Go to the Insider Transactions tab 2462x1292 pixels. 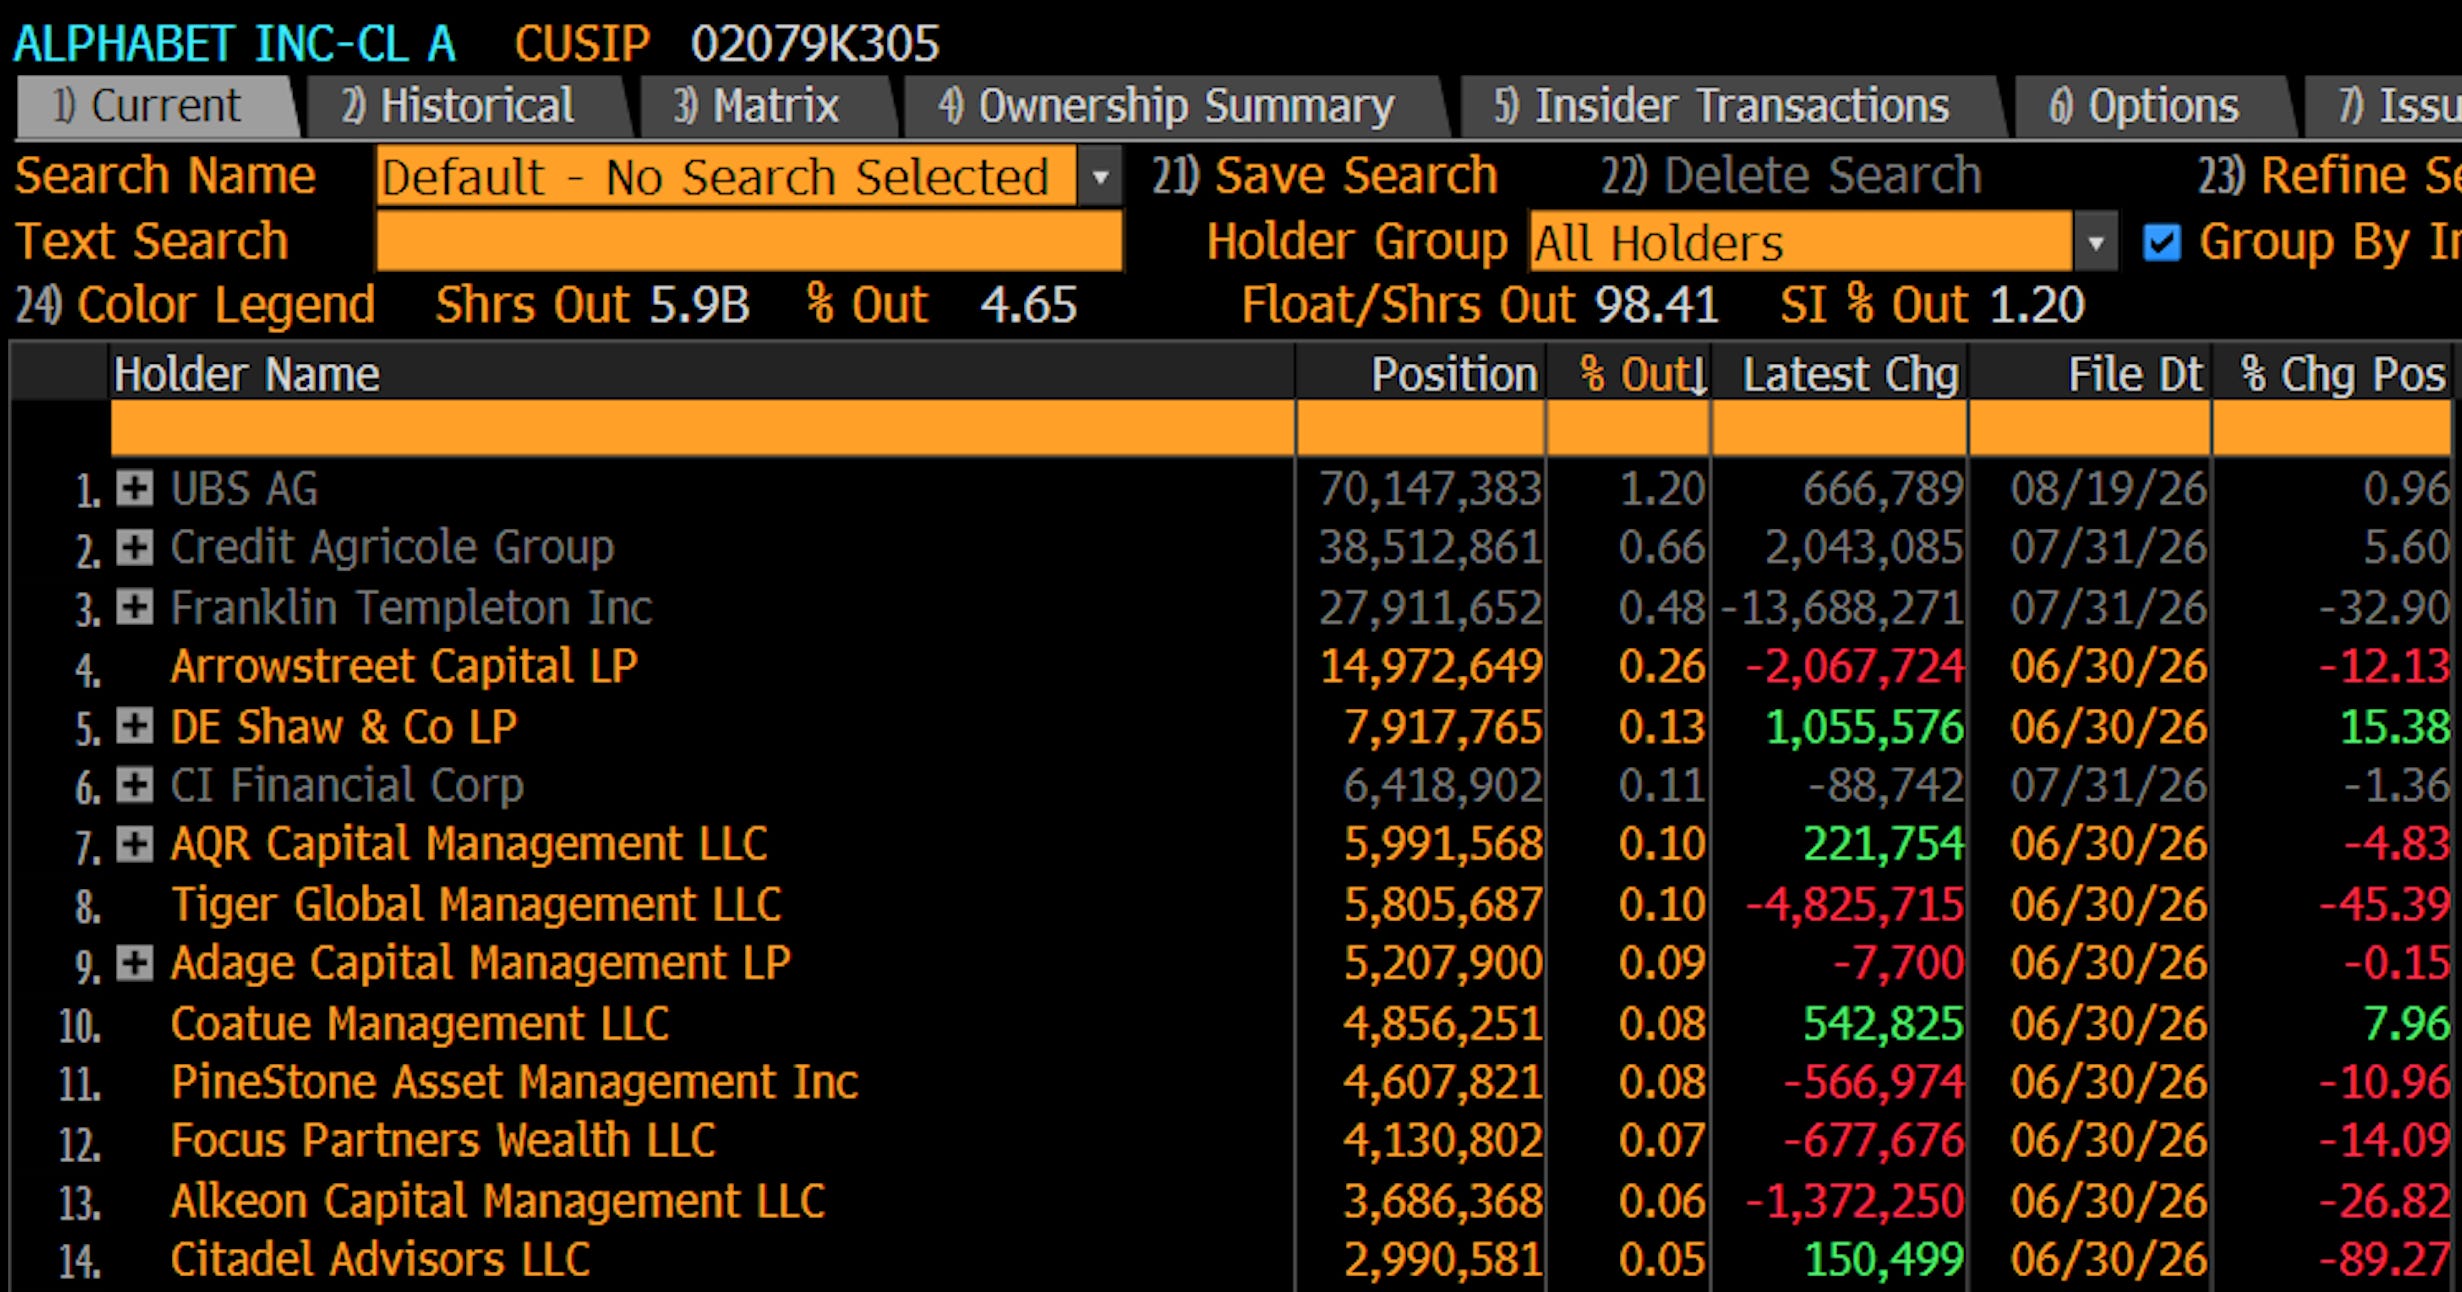[x=1721, y=106]
